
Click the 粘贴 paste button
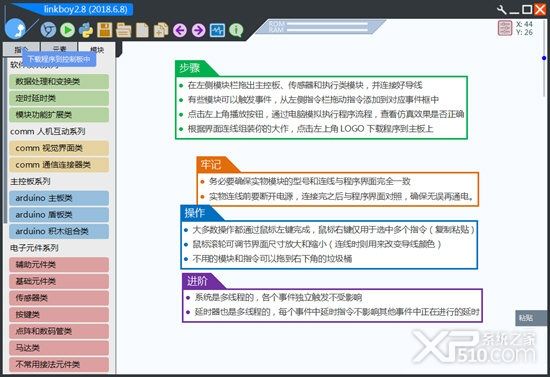point(531,318)
